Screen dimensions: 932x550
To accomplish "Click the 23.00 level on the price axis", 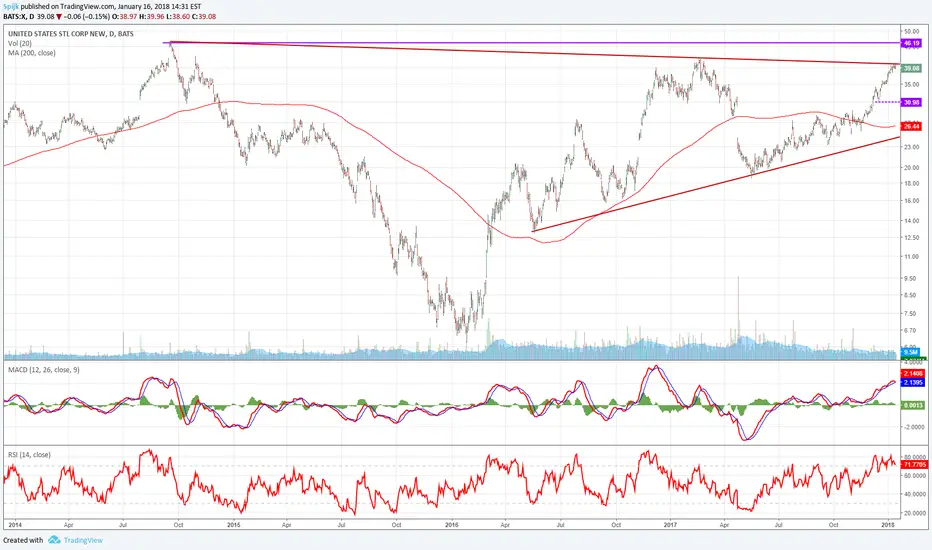I will coord(911,147).
